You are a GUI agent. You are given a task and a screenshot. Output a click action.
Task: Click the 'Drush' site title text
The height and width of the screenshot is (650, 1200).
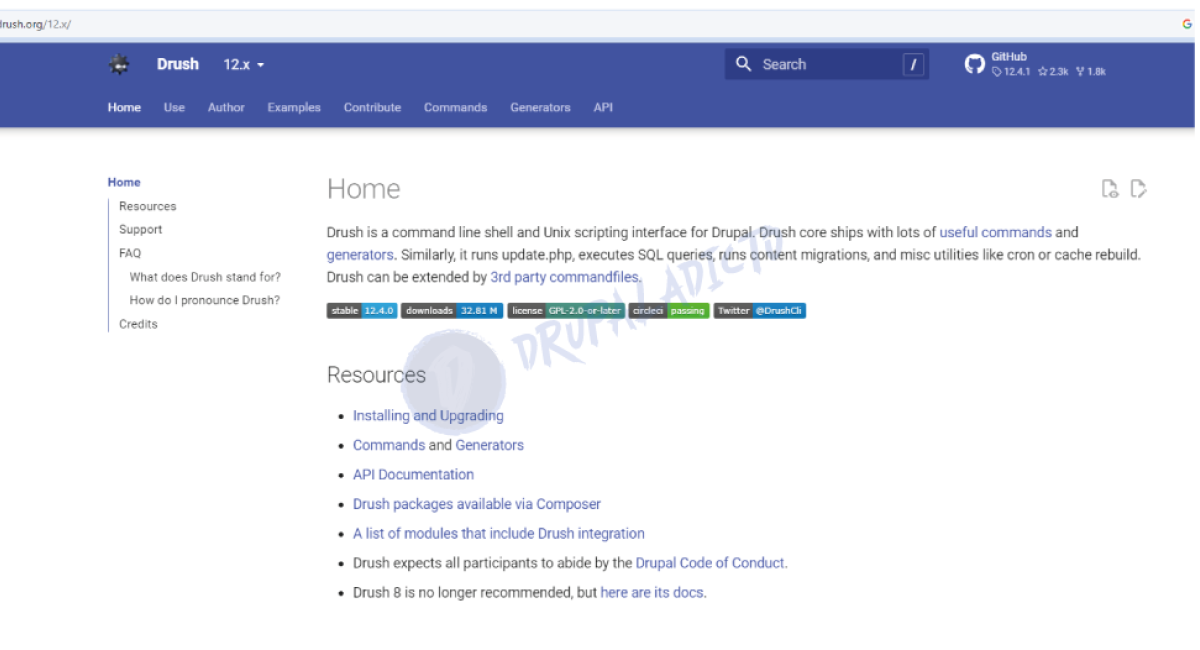(x=178, y=64)
